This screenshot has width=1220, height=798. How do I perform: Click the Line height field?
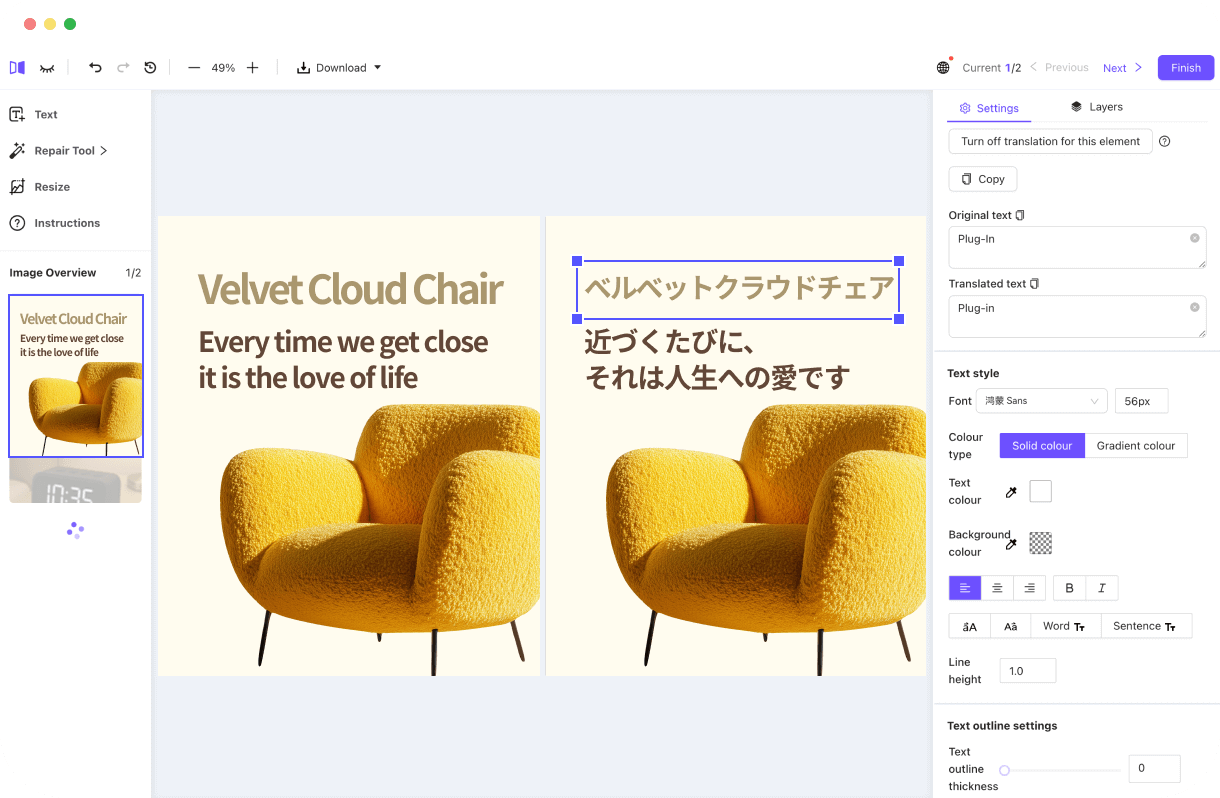(1028, 670)
